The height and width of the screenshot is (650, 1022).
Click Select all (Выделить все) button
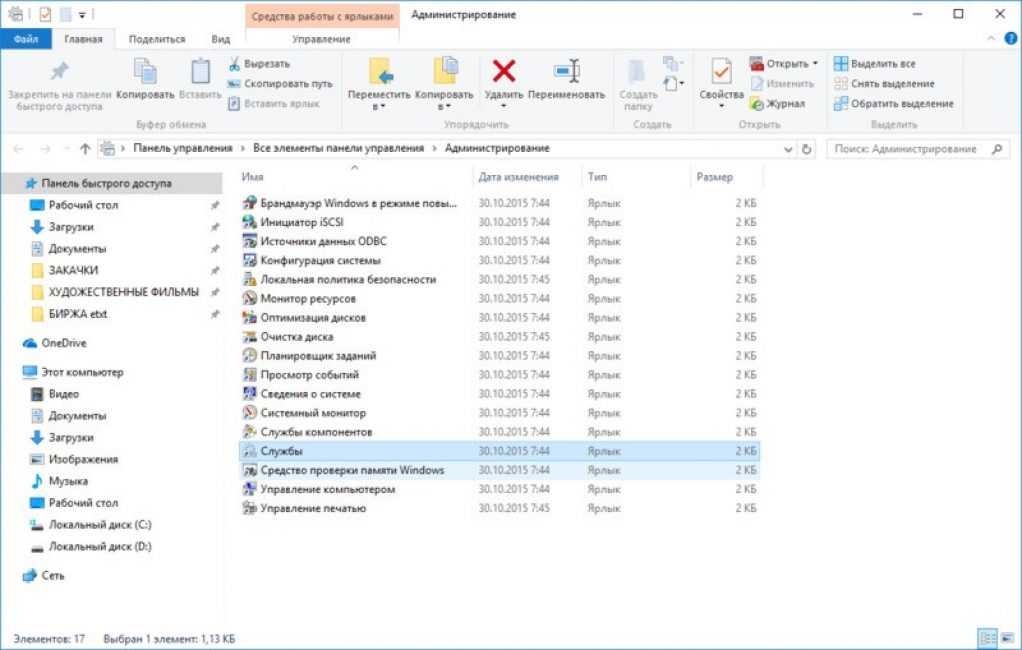[875, 64]
